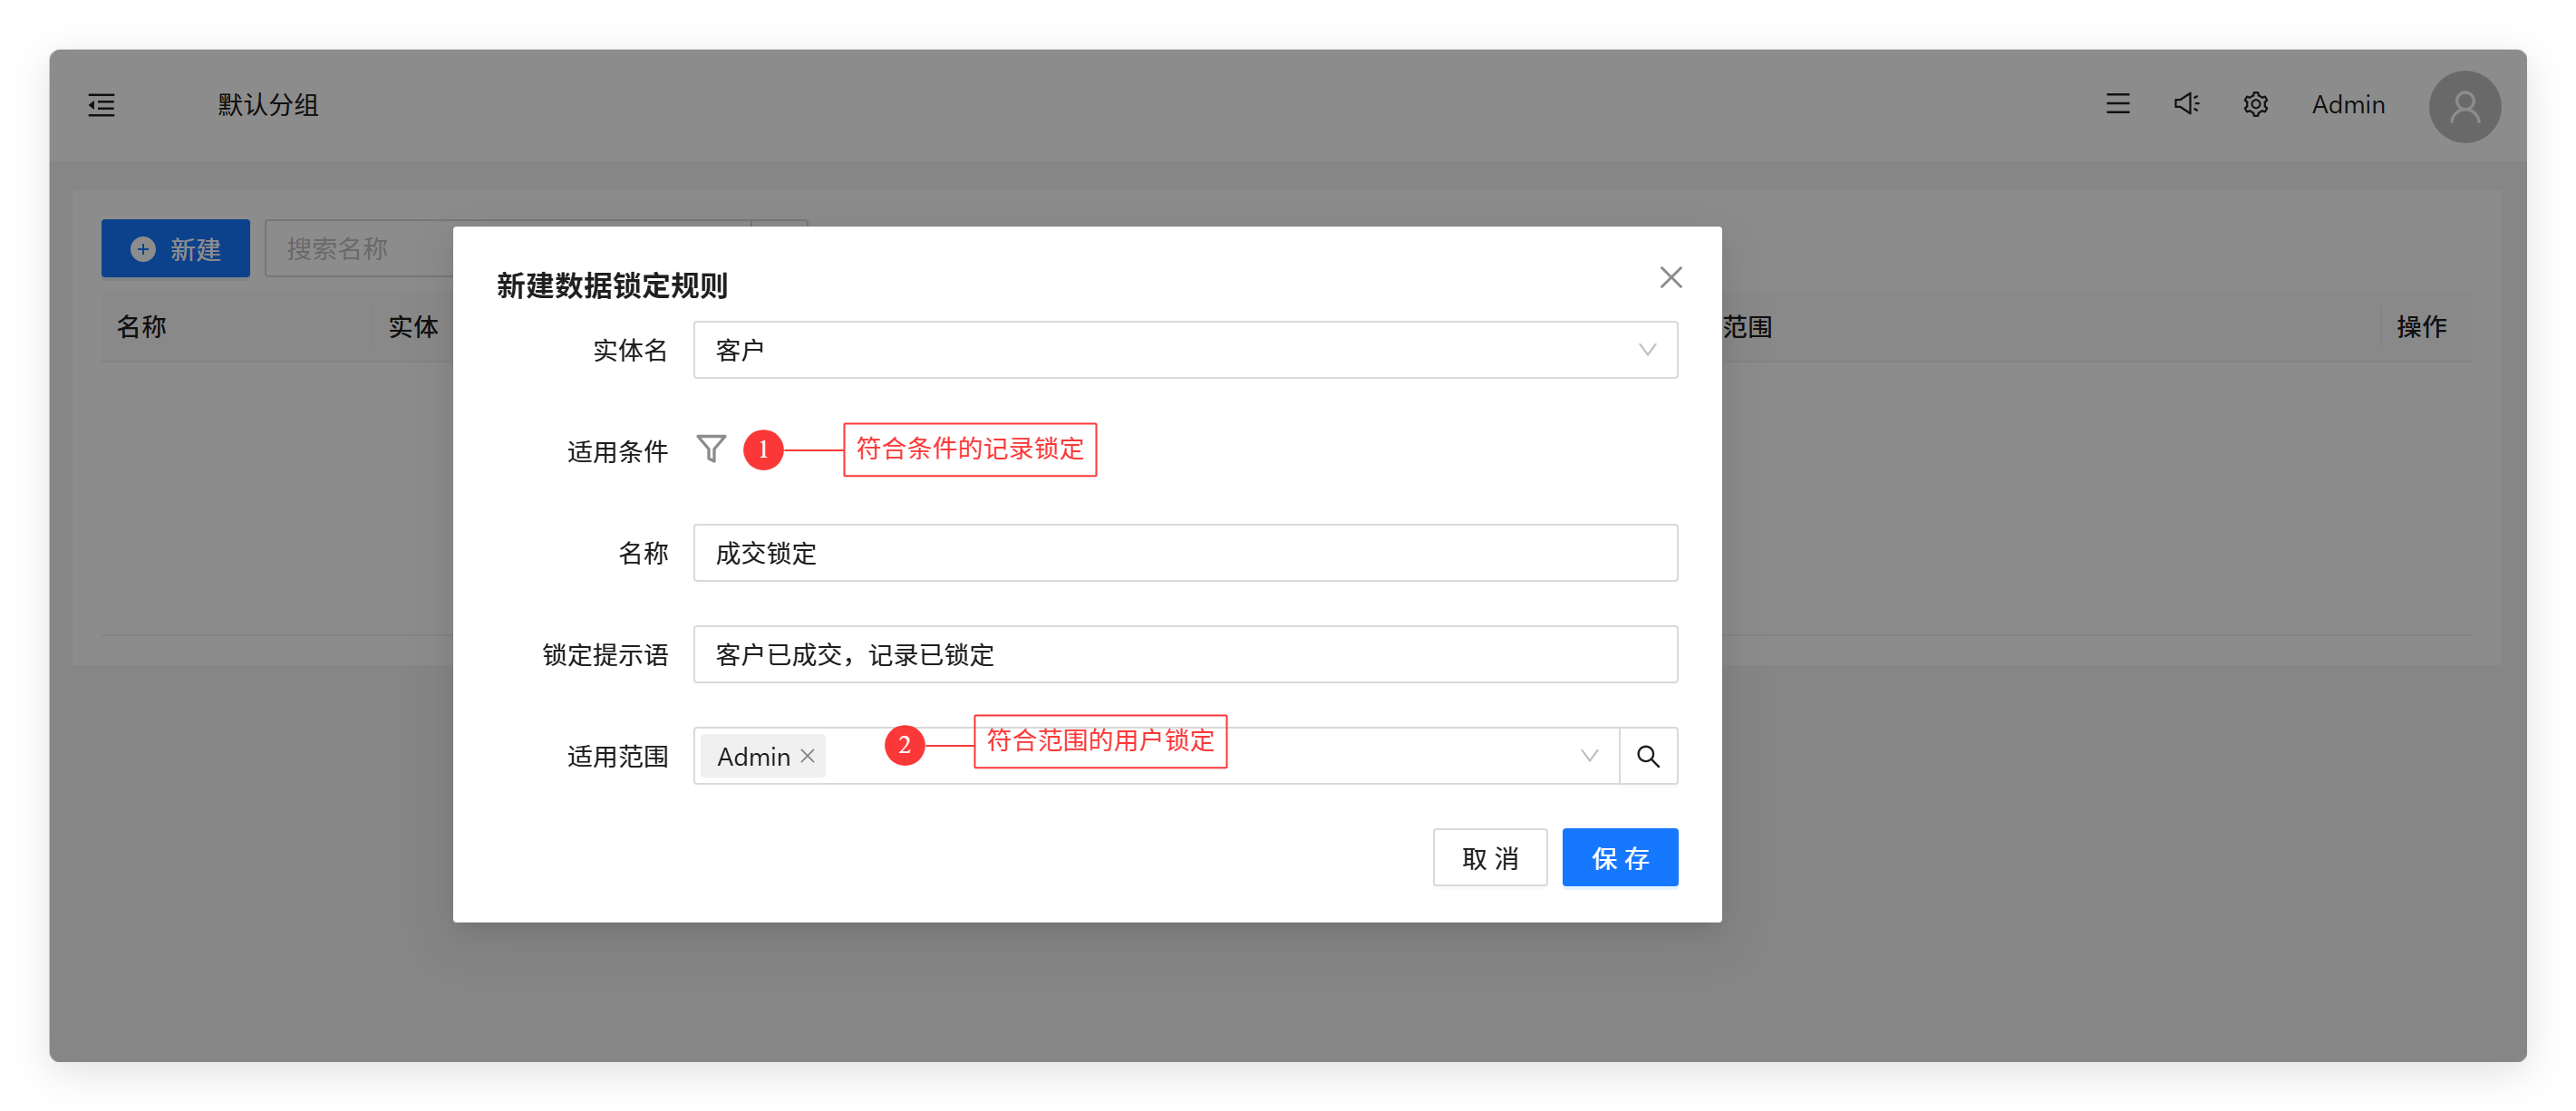Click the 名称 field containing 成交锁定
Viewport: 2576px width, 1111px height.
click(1185, 553)
